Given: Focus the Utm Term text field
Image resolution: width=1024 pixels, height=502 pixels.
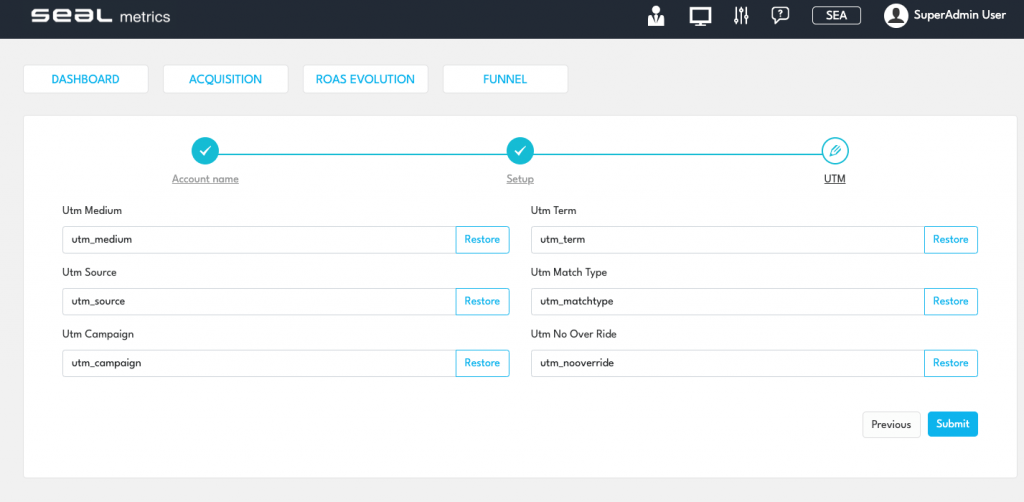Looking at the screenshot, I should (x=727, y=240).
